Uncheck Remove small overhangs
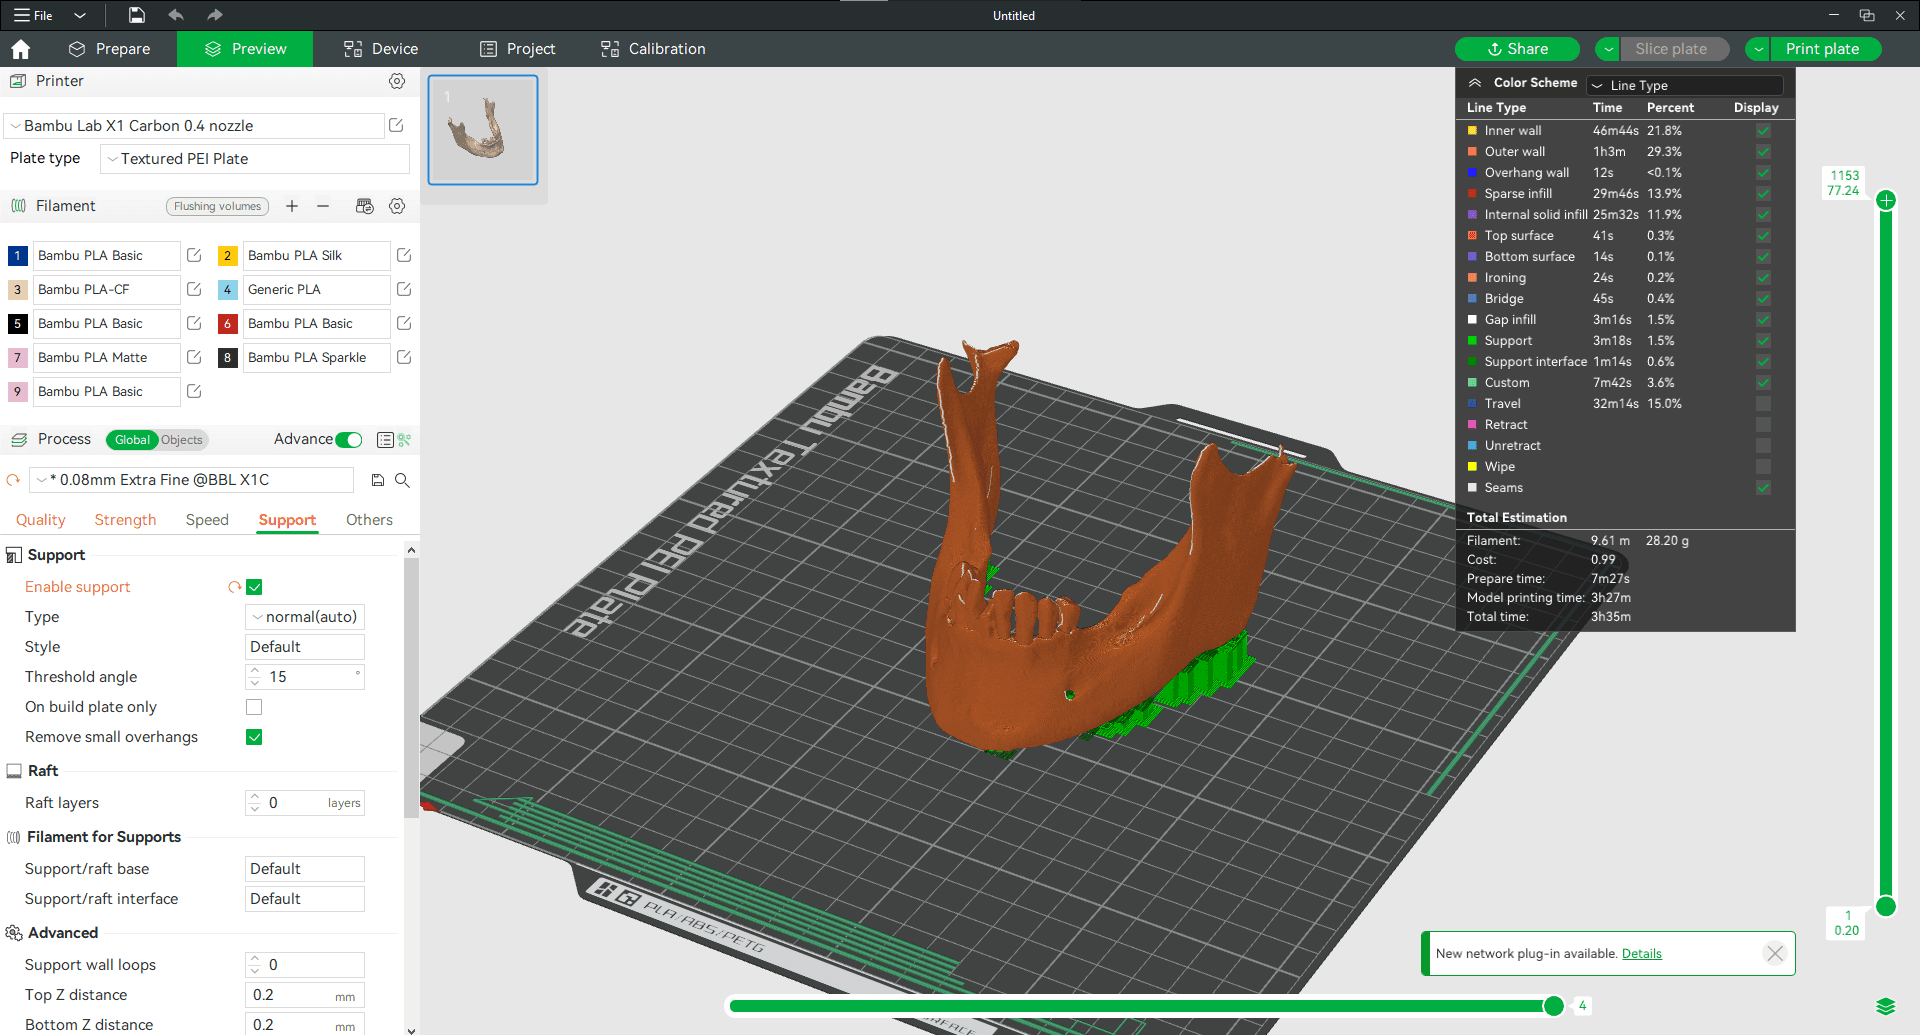The width and height of the screenshot is (1920, 1035). tap(254, 737)
